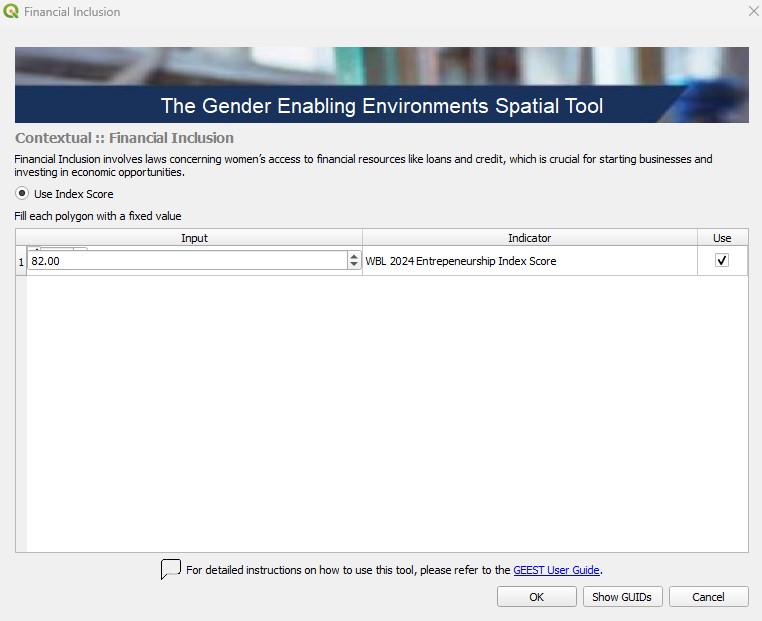Click the Indicator column header
Image resolution: width=762 pixels, height=621 pixels.
click(x=530, y=238)
